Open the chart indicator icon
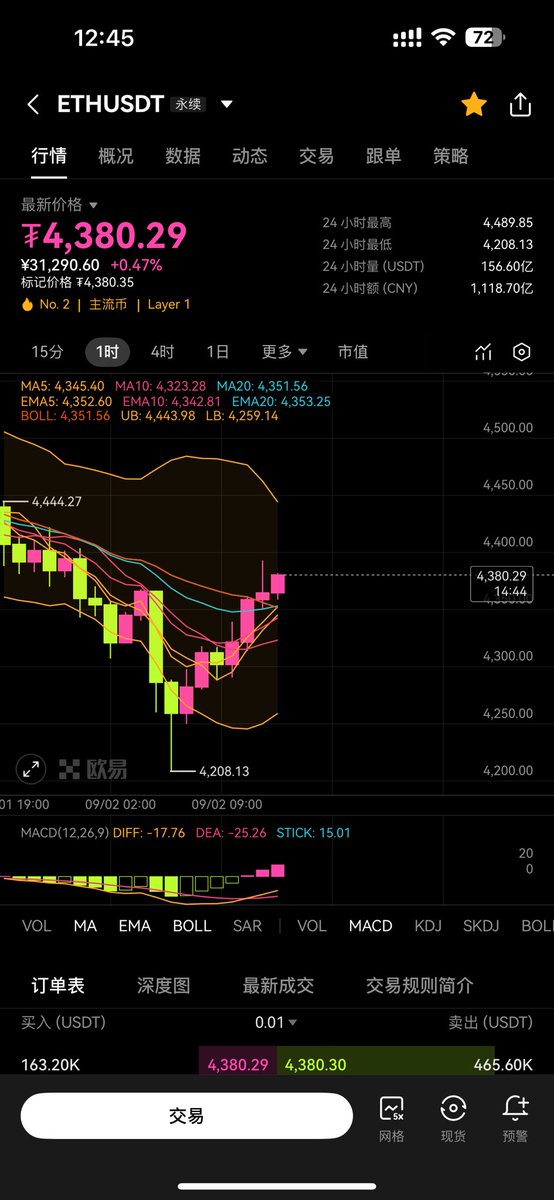 click(x=484, y=352)
